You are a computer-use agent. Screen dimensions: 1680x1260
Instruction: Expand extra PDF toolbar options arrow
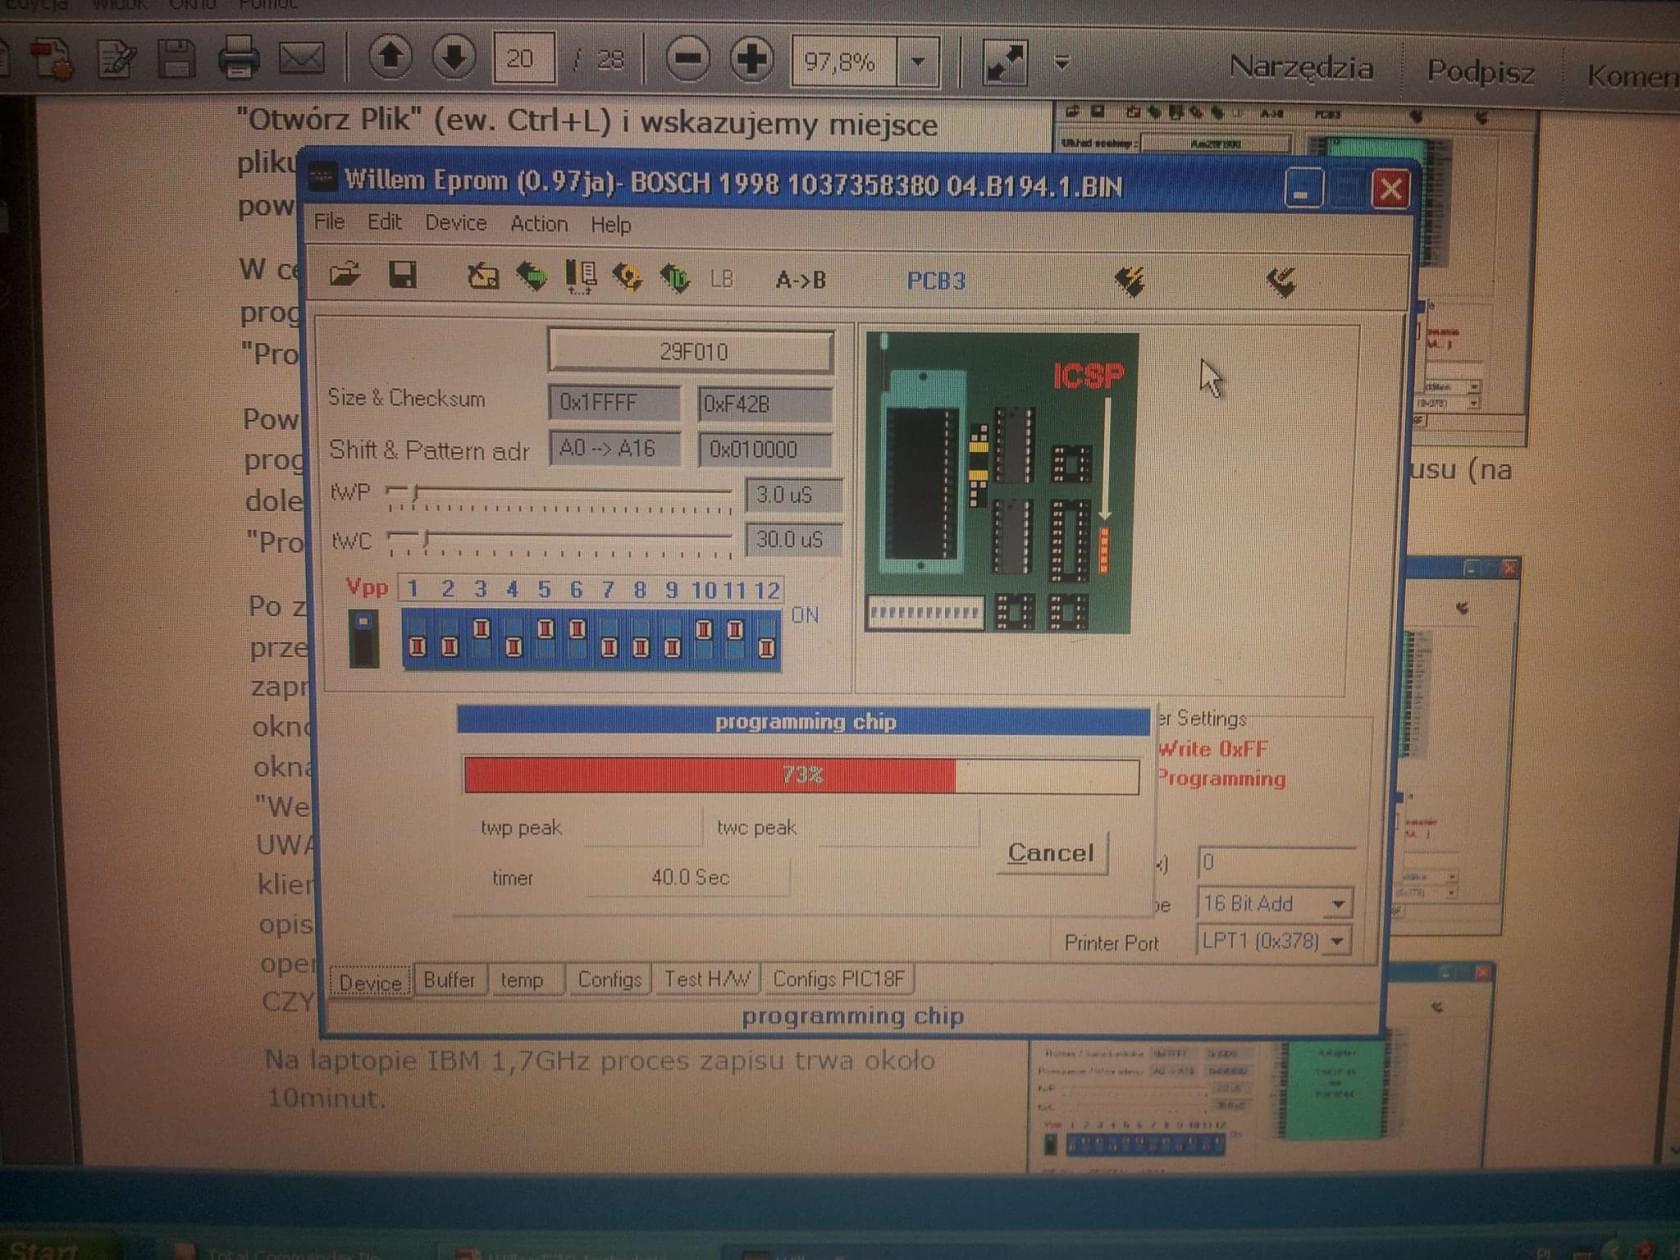1062,63
